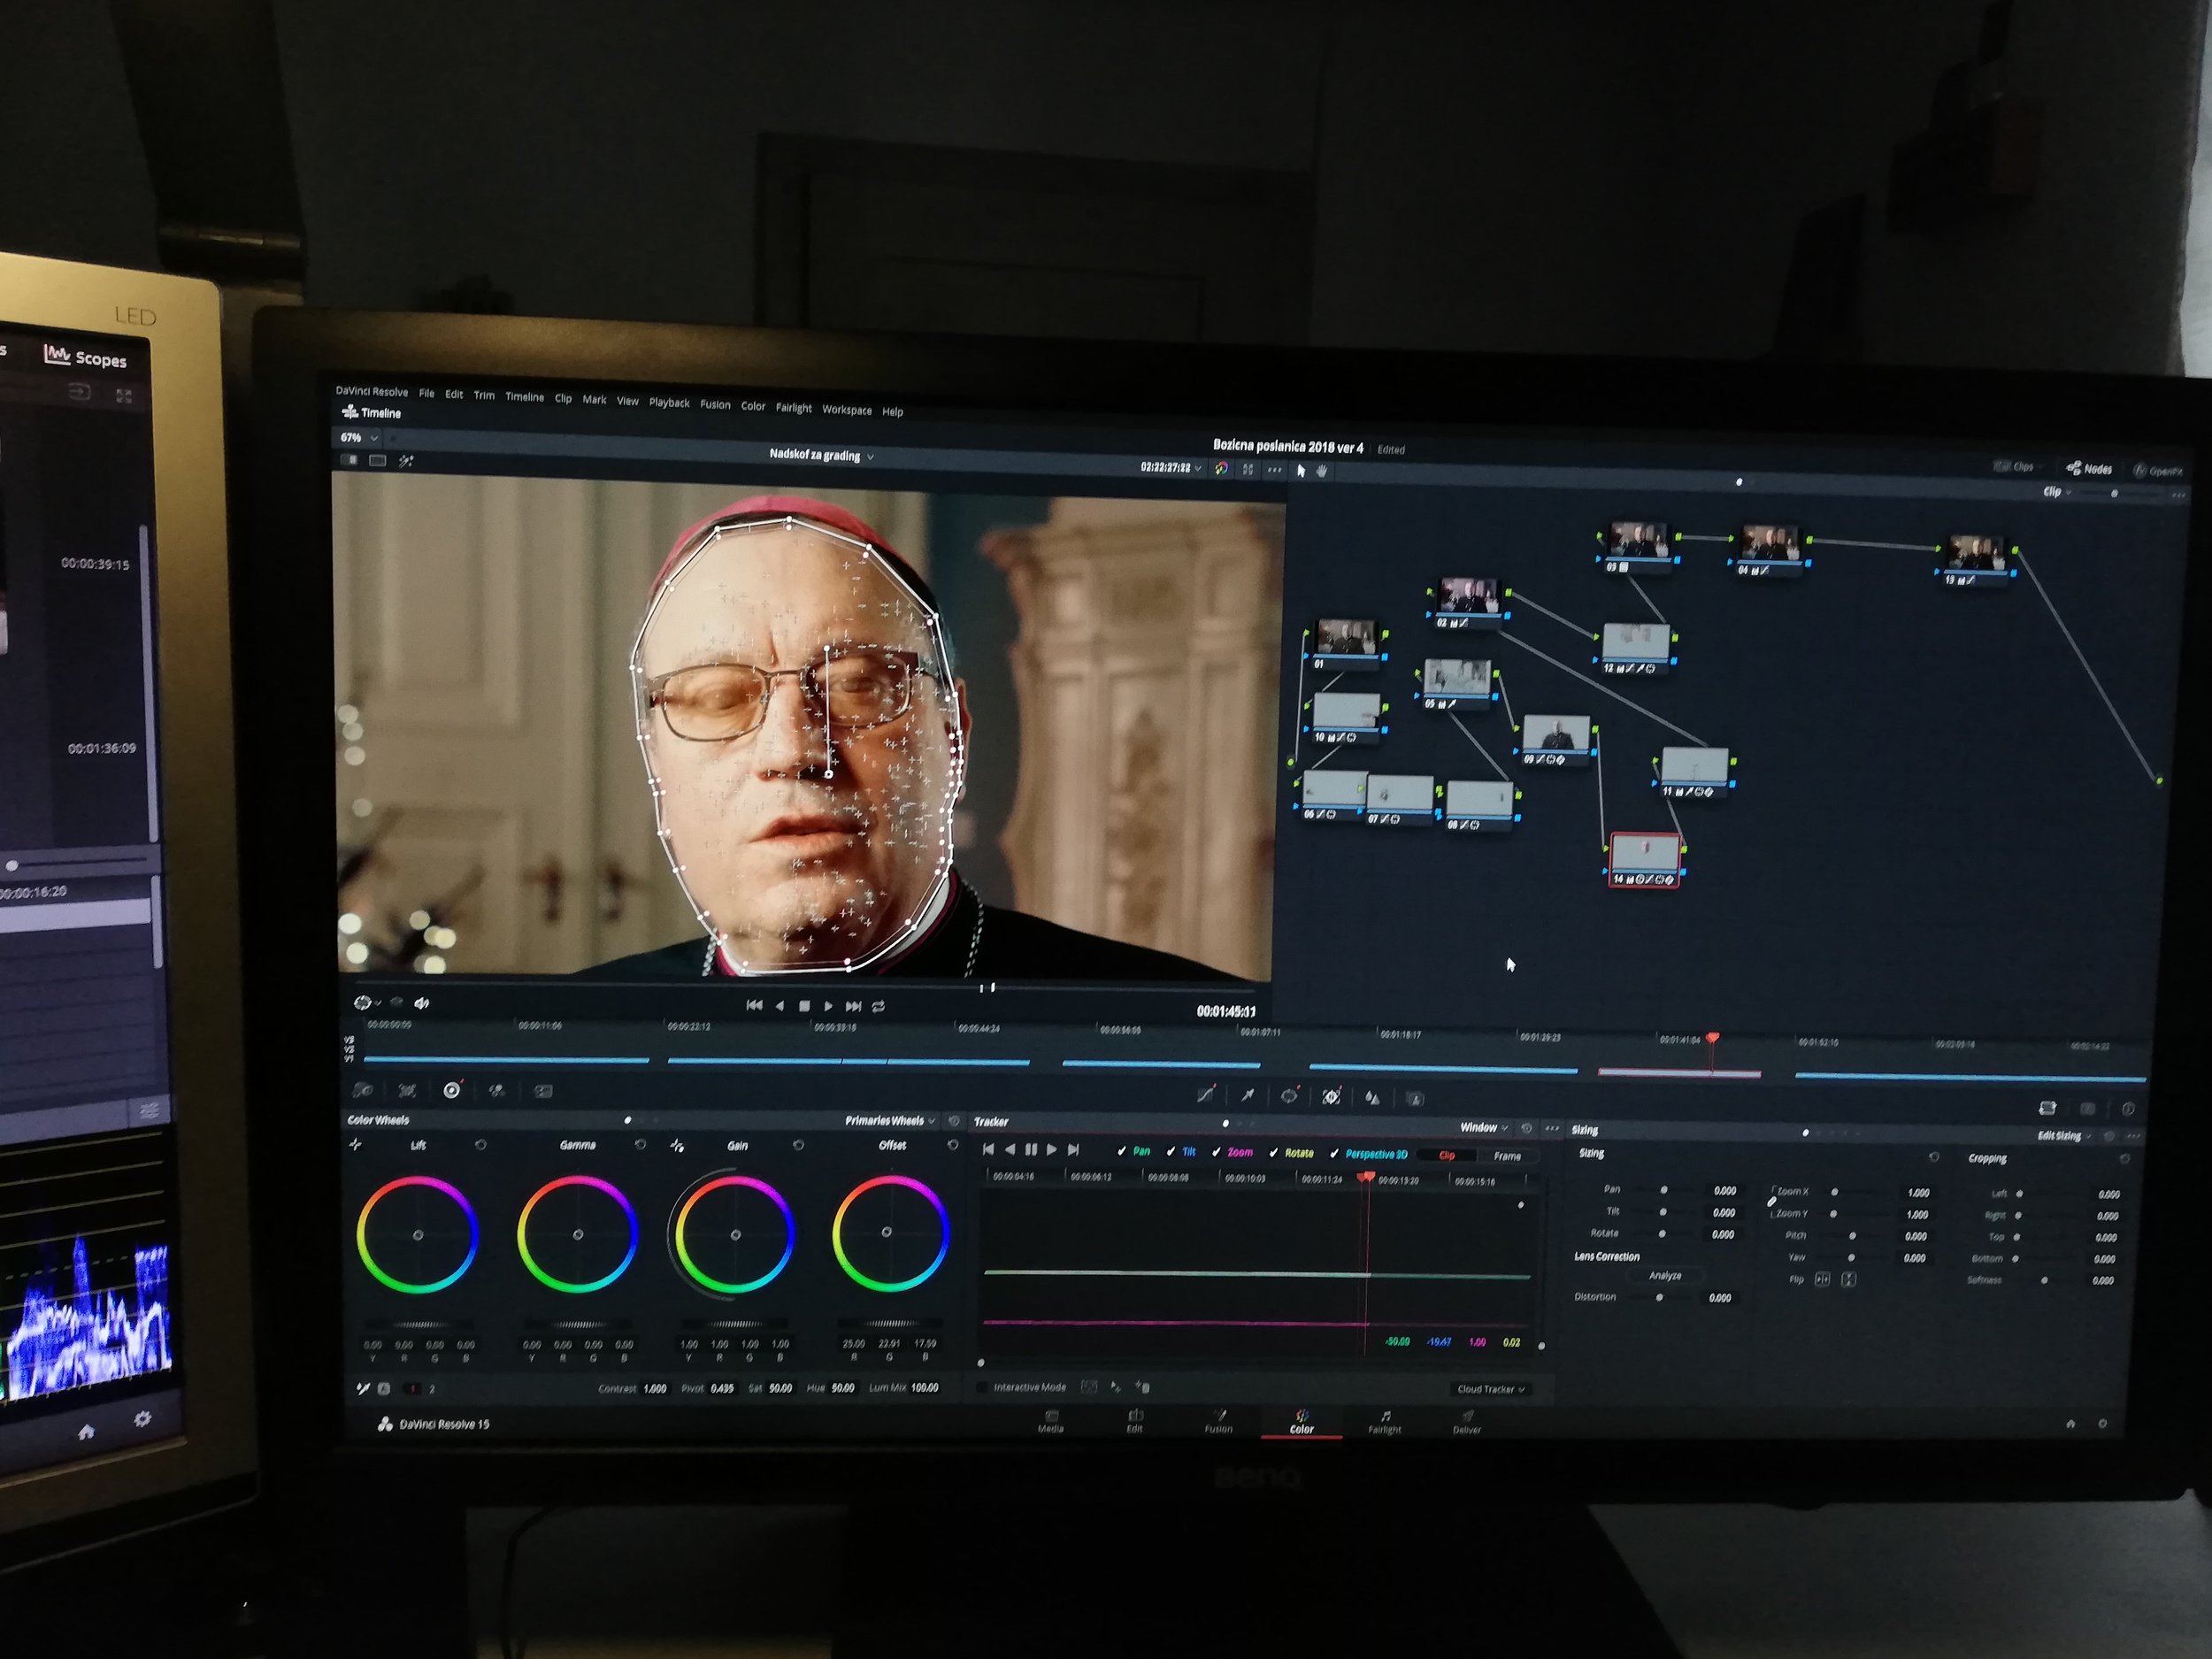The height and width of the screenshot is (1659, 2212).
Task: Click the Contrast value field
Action: coord(655,1389)
